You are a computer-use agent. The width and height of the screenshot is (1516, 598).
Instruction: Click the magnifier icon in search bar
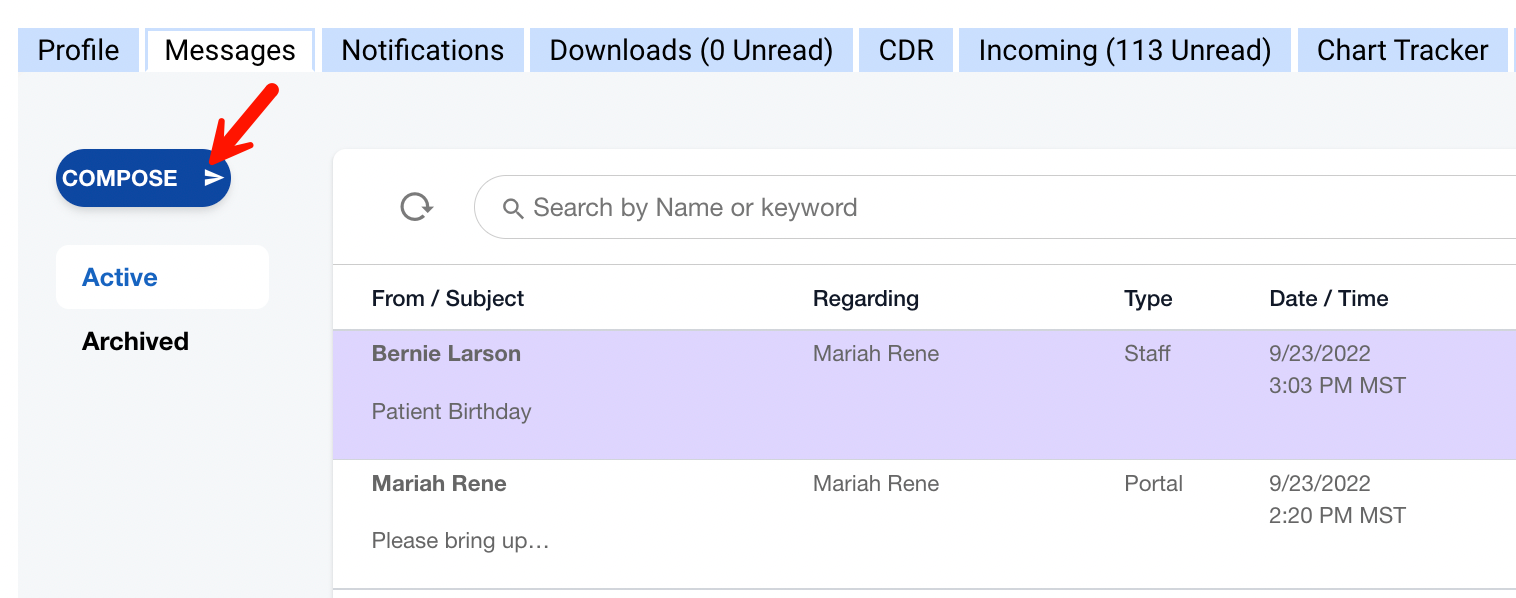click(x=513, y=208)
